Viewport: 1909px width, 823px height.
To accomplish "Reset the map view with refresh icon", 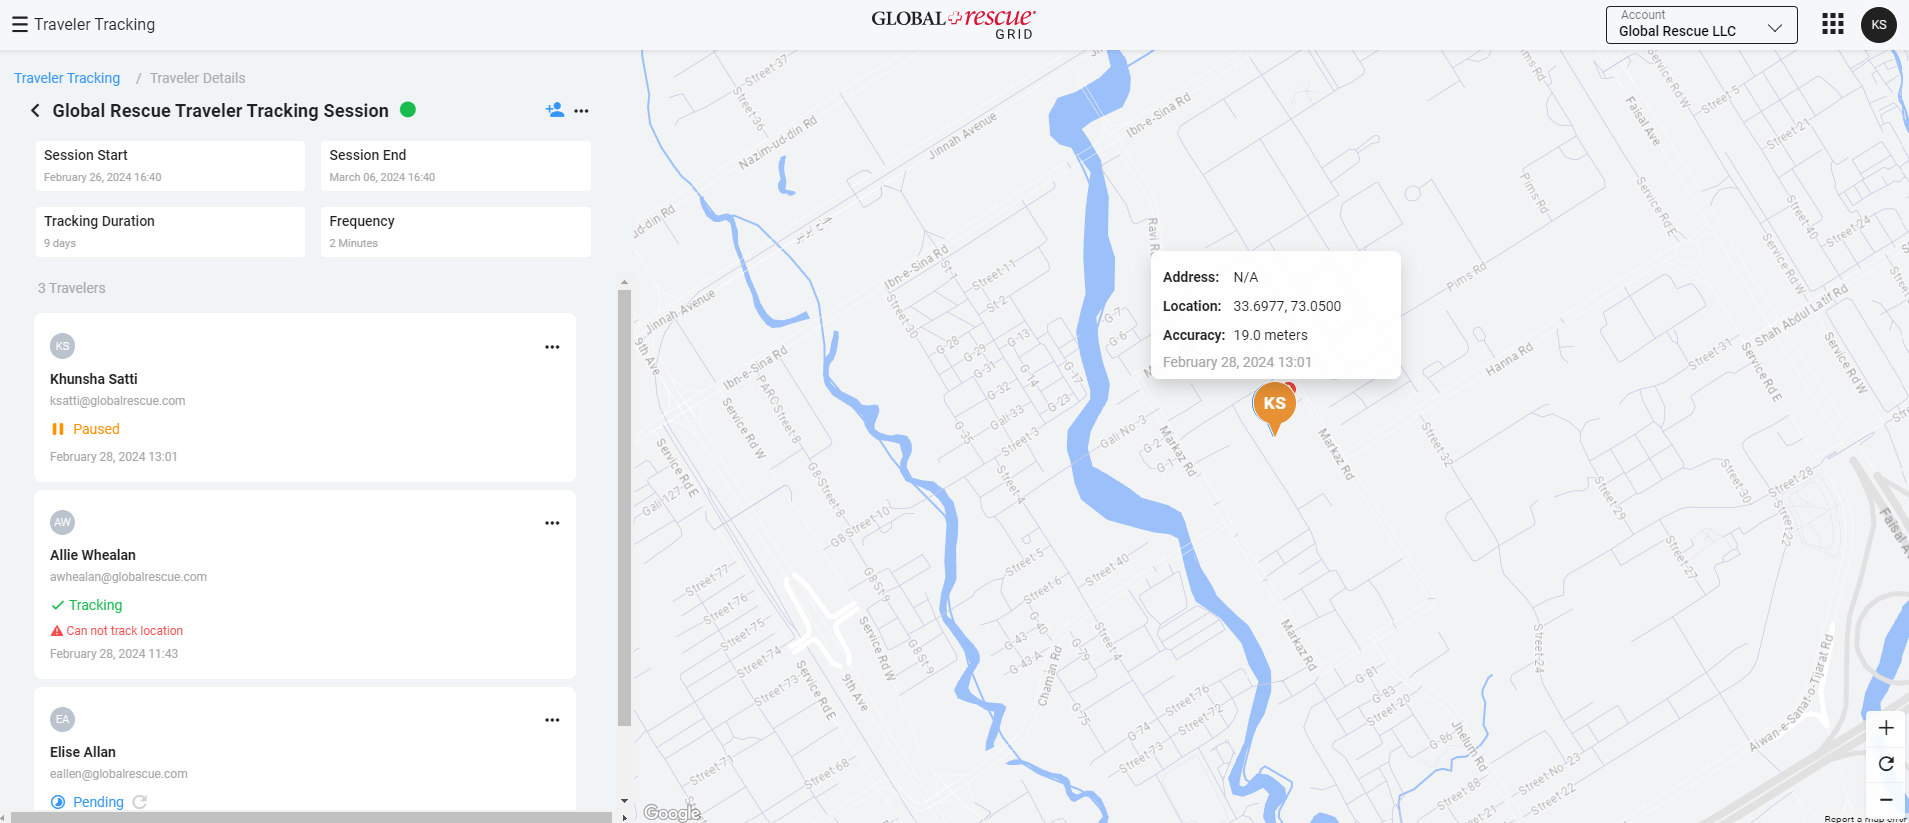I will pos(1885,764).
